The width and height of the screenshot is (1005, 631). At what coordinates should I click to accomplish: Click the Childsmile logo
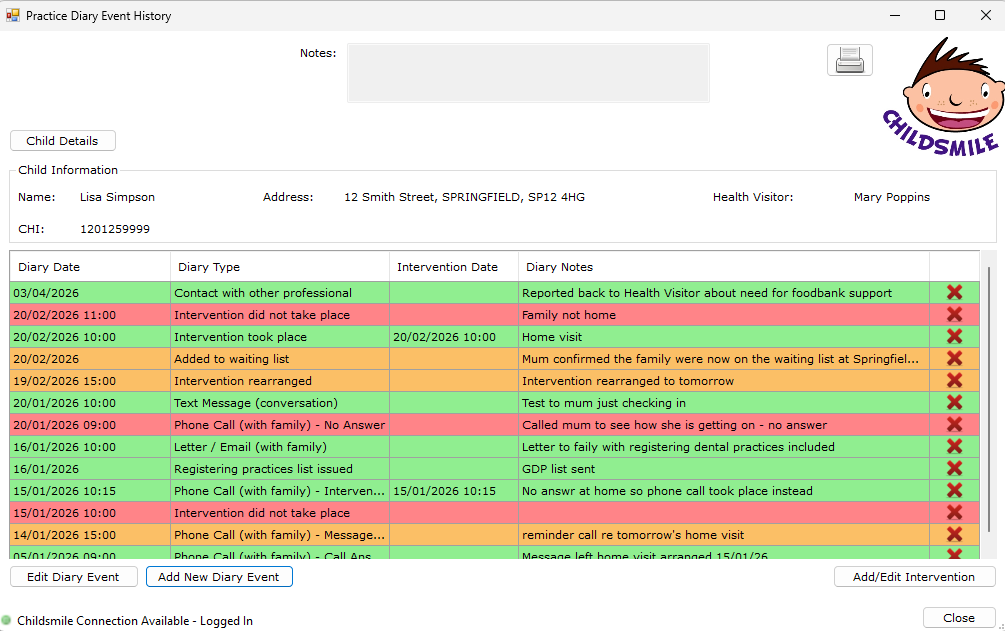942,97
